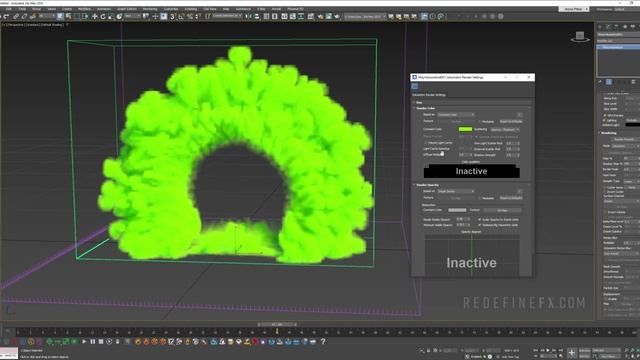Click the Redo arrow in main toolbar
The width and height of the screenshot is (640, 360).
[x=7, y=16]
